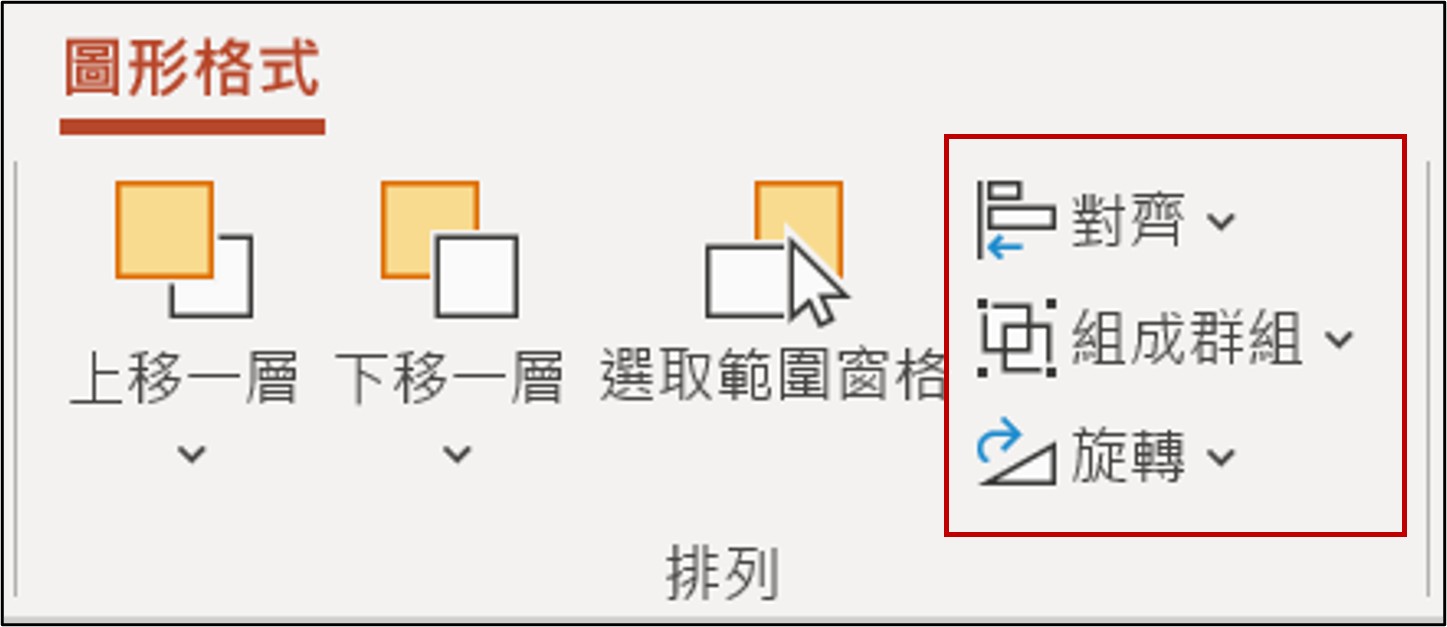Open the chevron next to 組成群組
Image resolution: width=1447 pixels, height=627 pixels.
click(x=1338, y=339)
